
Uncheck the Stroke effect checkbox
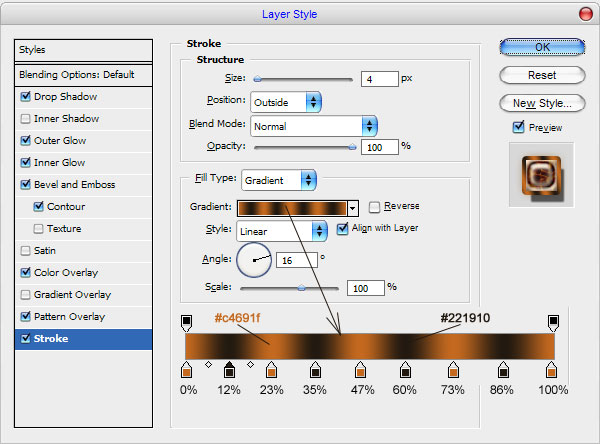(x=26, y=338)
